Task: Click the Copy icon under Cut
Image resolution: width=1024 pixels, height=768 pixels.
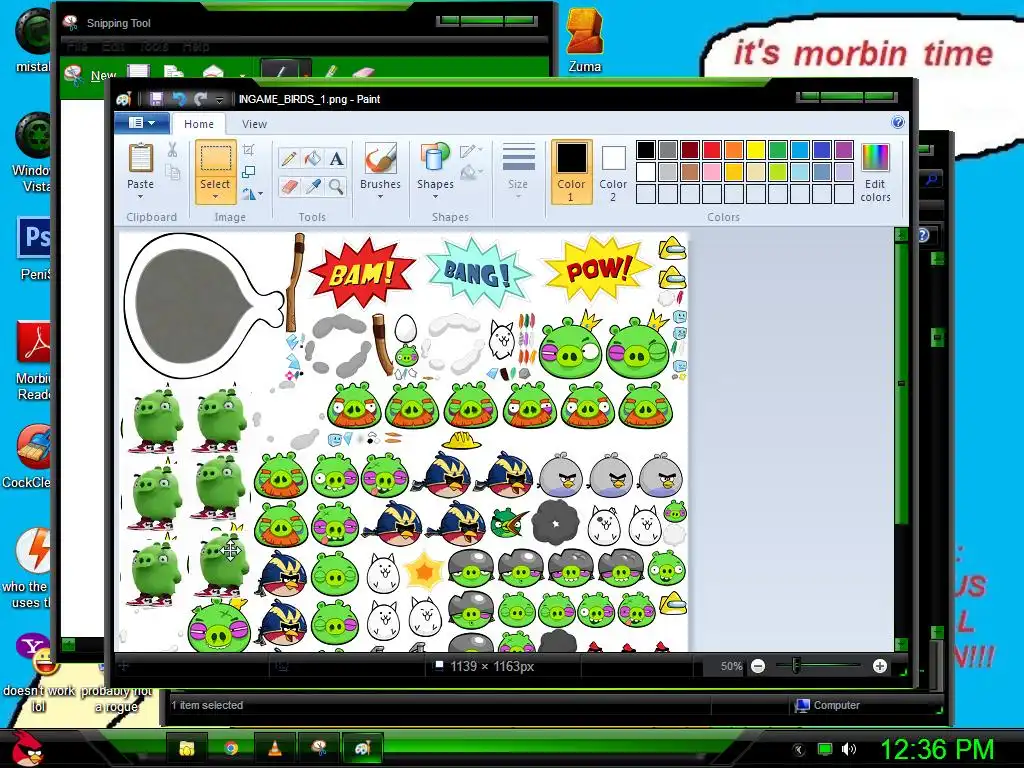Action: 172,172
